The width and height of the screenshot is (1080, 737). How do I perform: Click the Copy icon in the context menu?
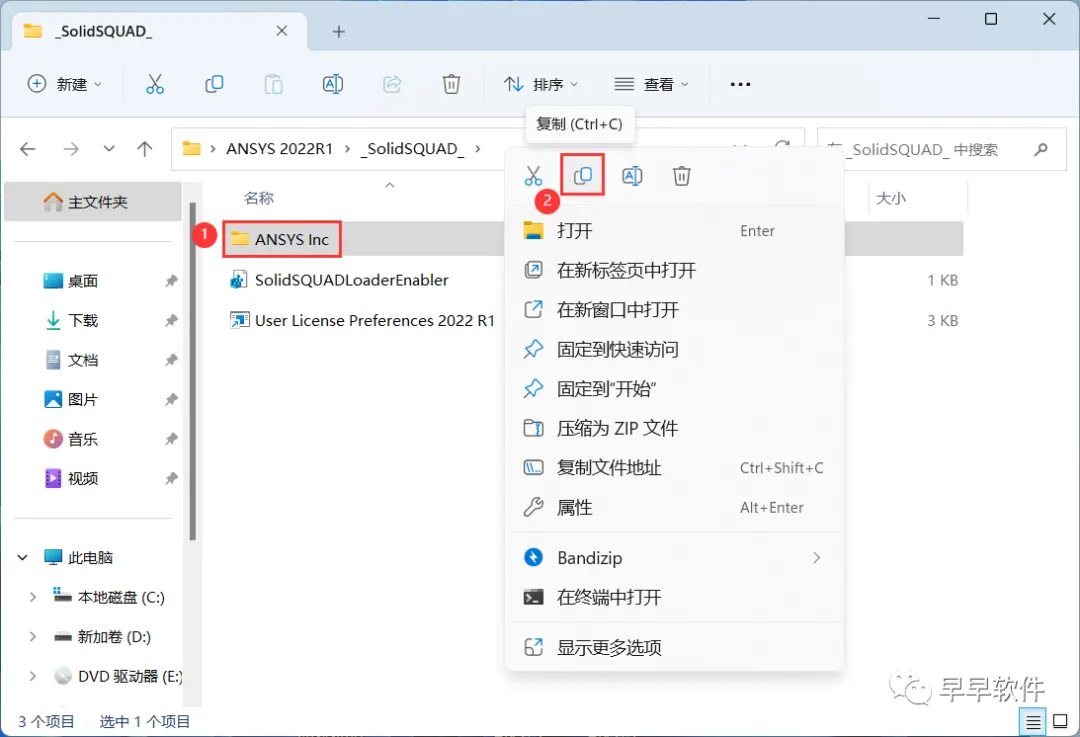(583, 176)
